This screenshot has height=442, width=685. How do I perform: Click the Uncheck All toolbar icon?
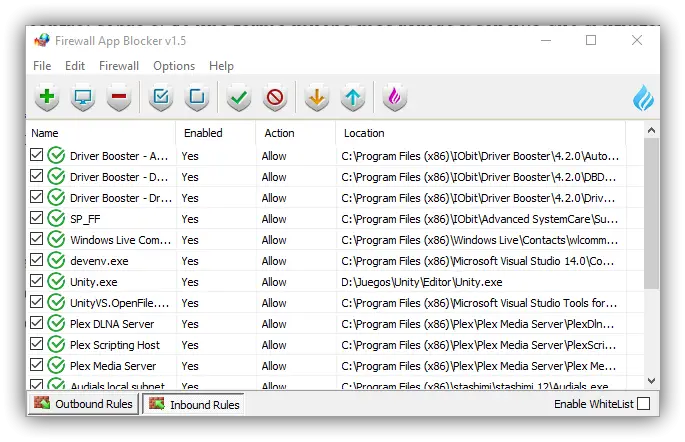coord(197,97)
